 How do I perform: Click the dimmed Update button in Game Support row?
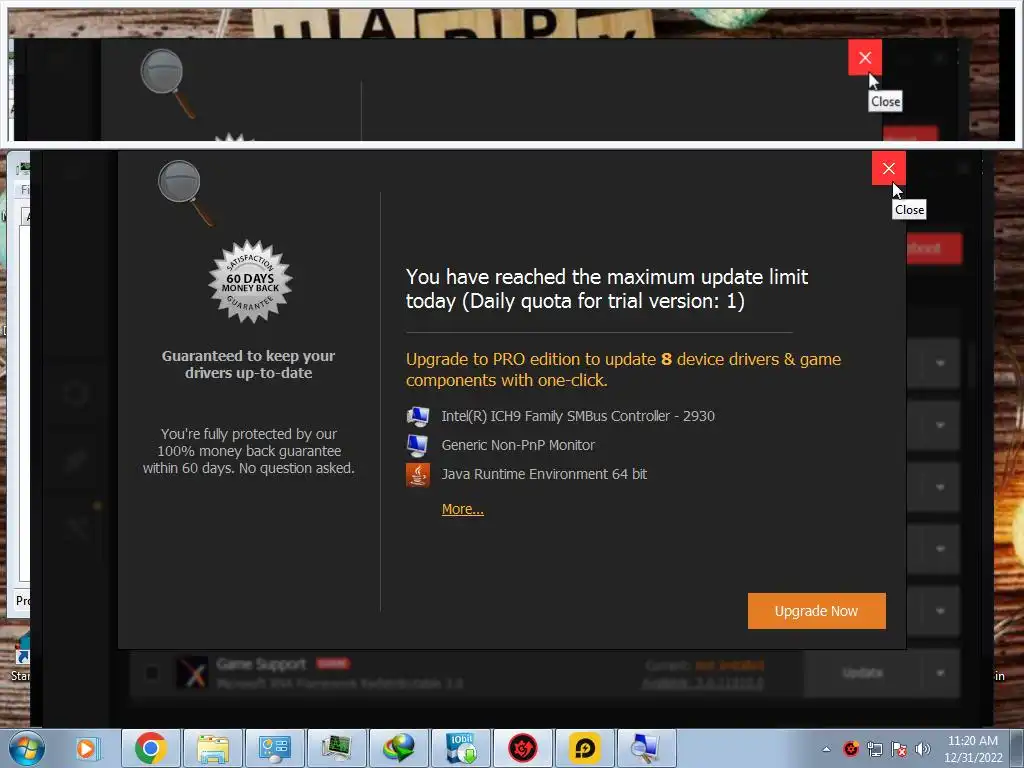pos(862,673)
